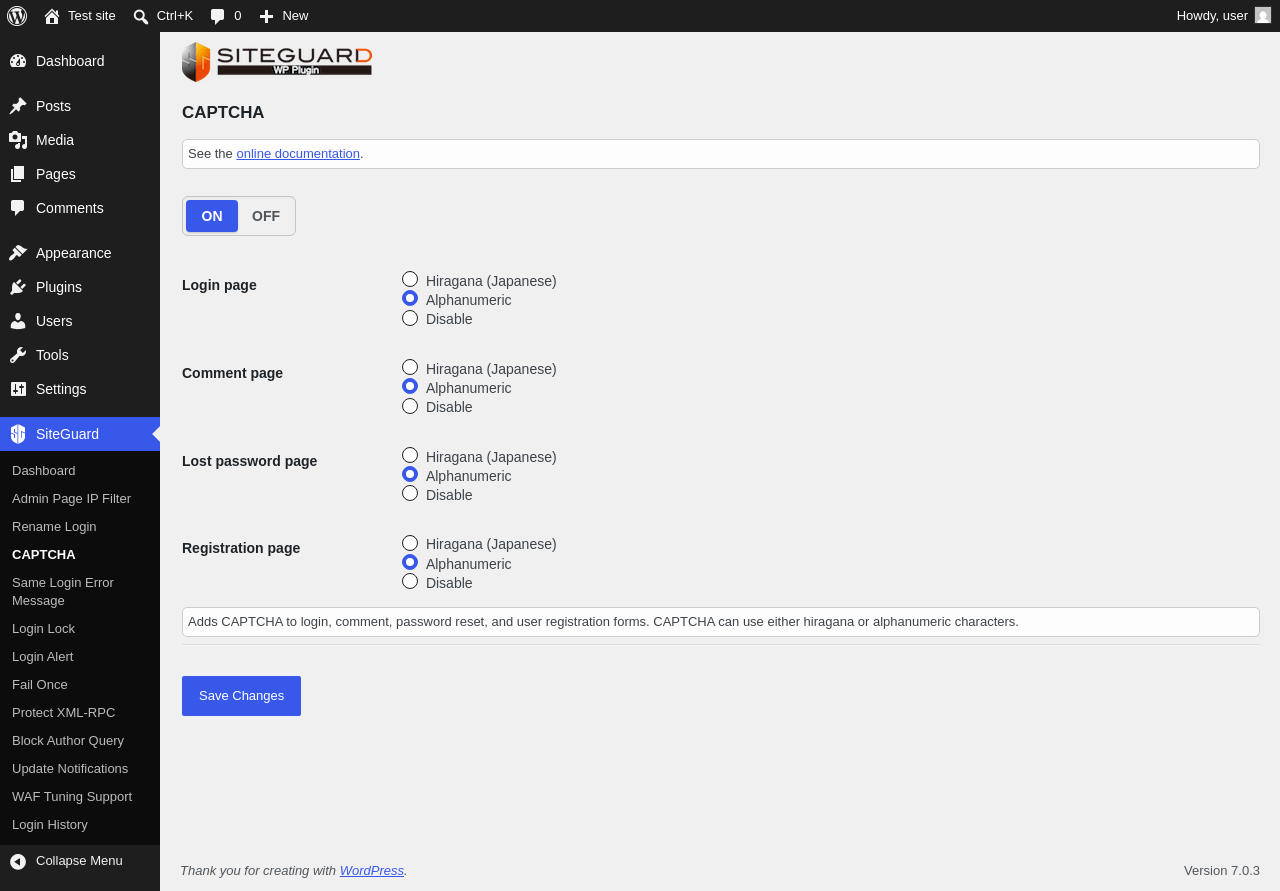Image resolution: width=1280 pixels, height=891 pixels.
Task: Open the Test site home icon
Action: (x=52, y=16)
